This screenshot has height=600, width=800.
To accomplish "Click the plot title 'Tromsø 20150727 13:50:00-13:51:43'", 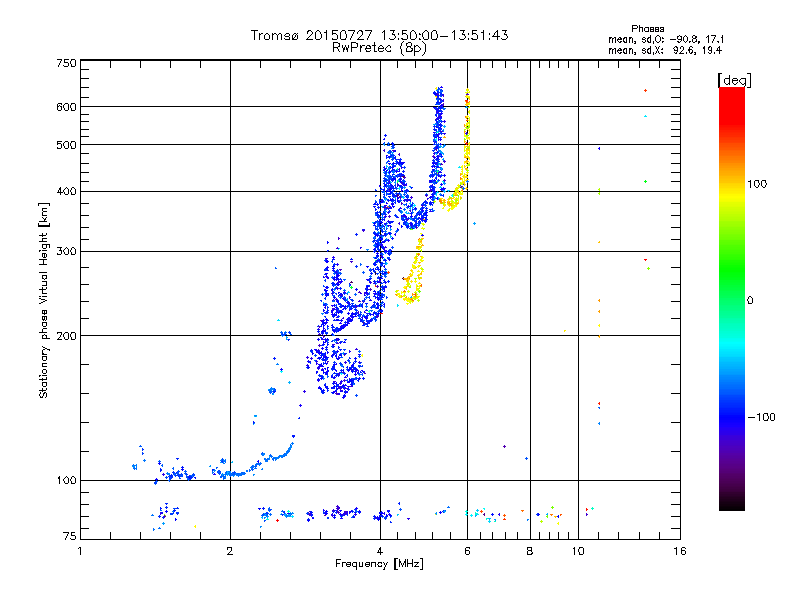I will point(379,35).
